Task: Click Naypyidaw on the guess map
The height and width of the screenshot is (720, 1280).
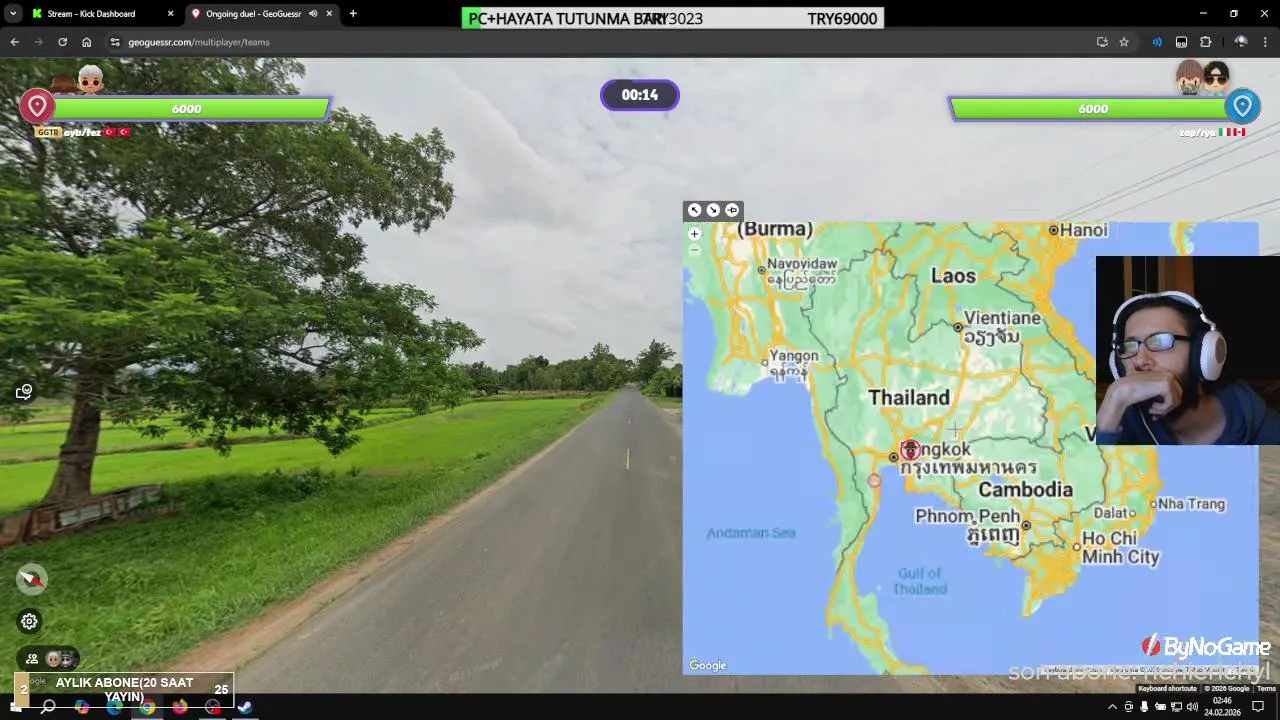Action: [802, 264]
